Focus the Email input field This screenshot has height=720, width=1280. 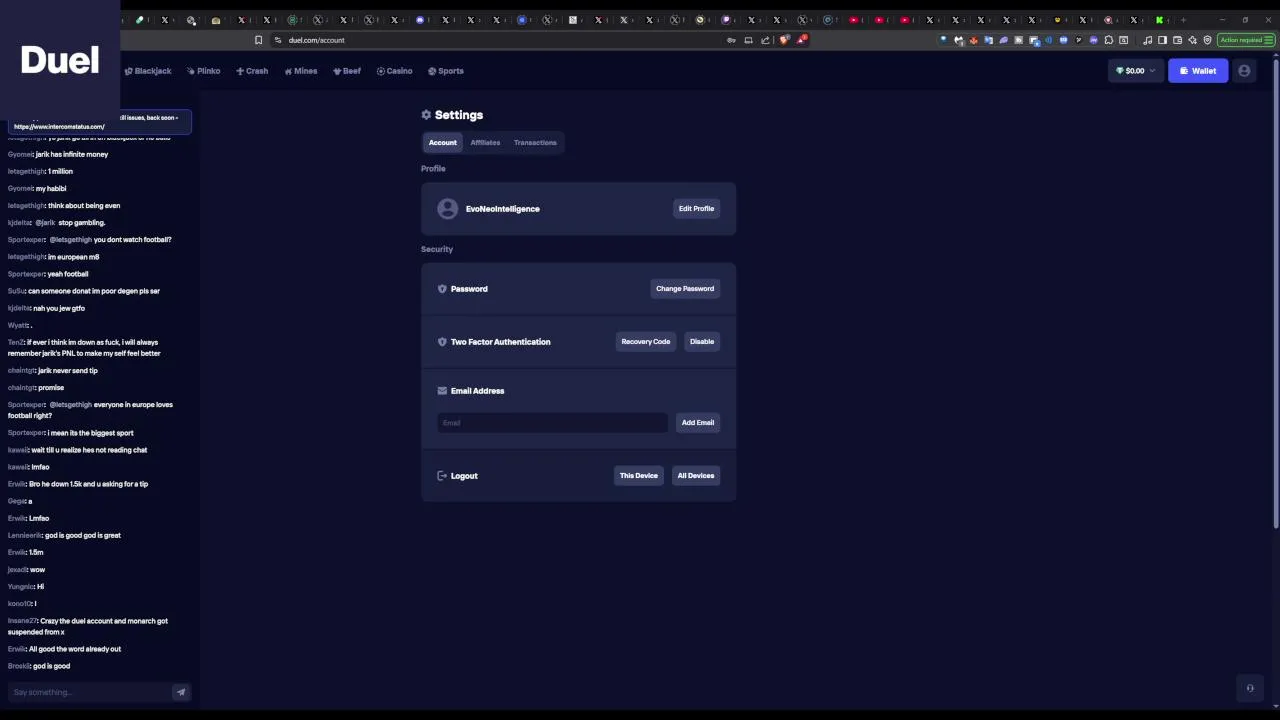[x=552, y=423]
